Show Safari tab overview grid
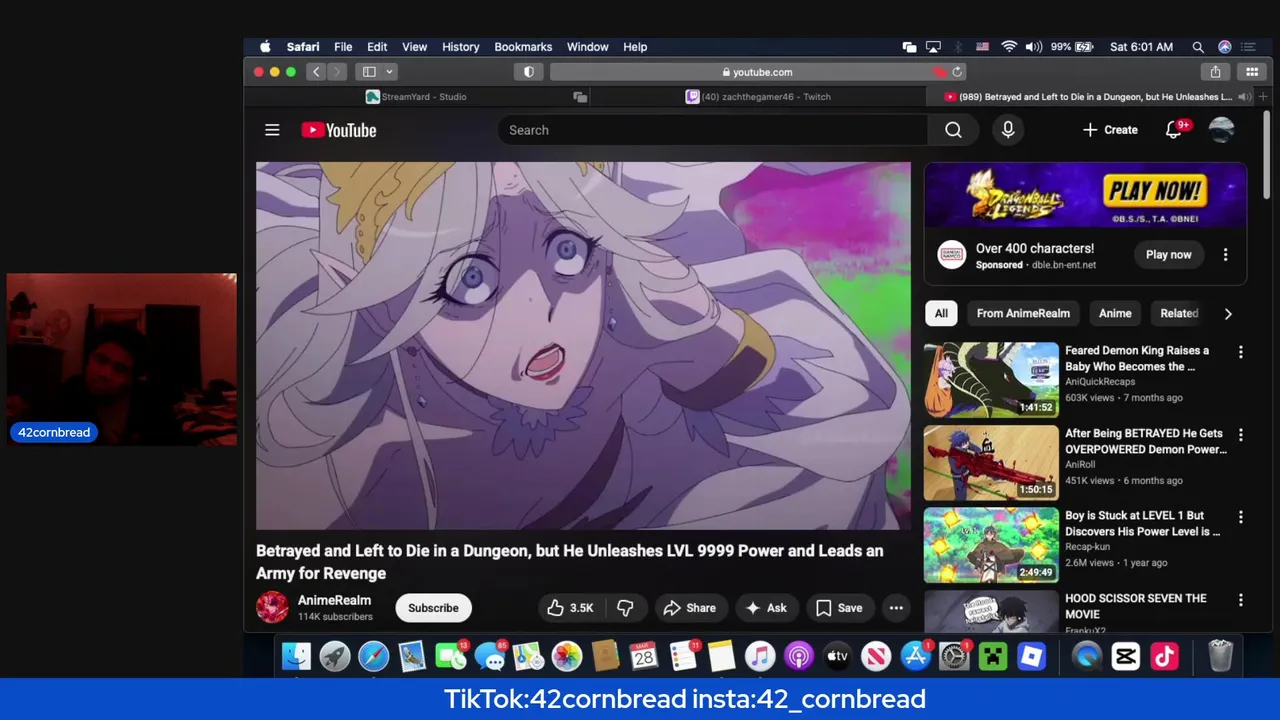The image size is (1280, 720). pyautogui.click(x=1252, y=72)
